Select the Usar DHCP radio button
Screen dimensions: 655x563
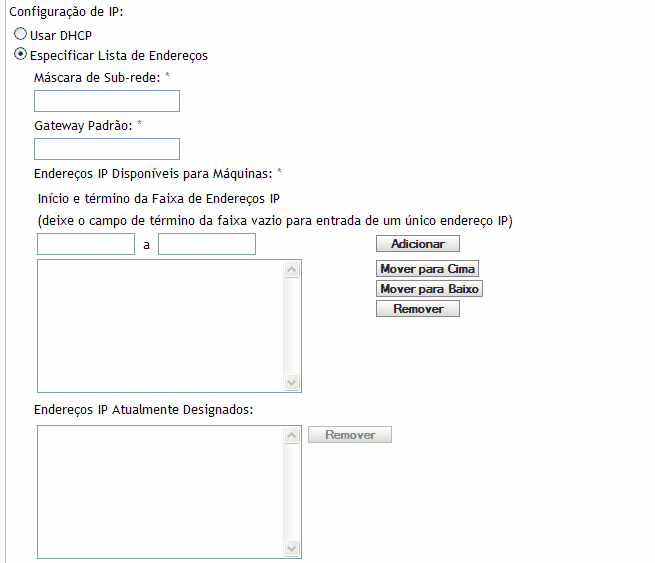(20, 34)
